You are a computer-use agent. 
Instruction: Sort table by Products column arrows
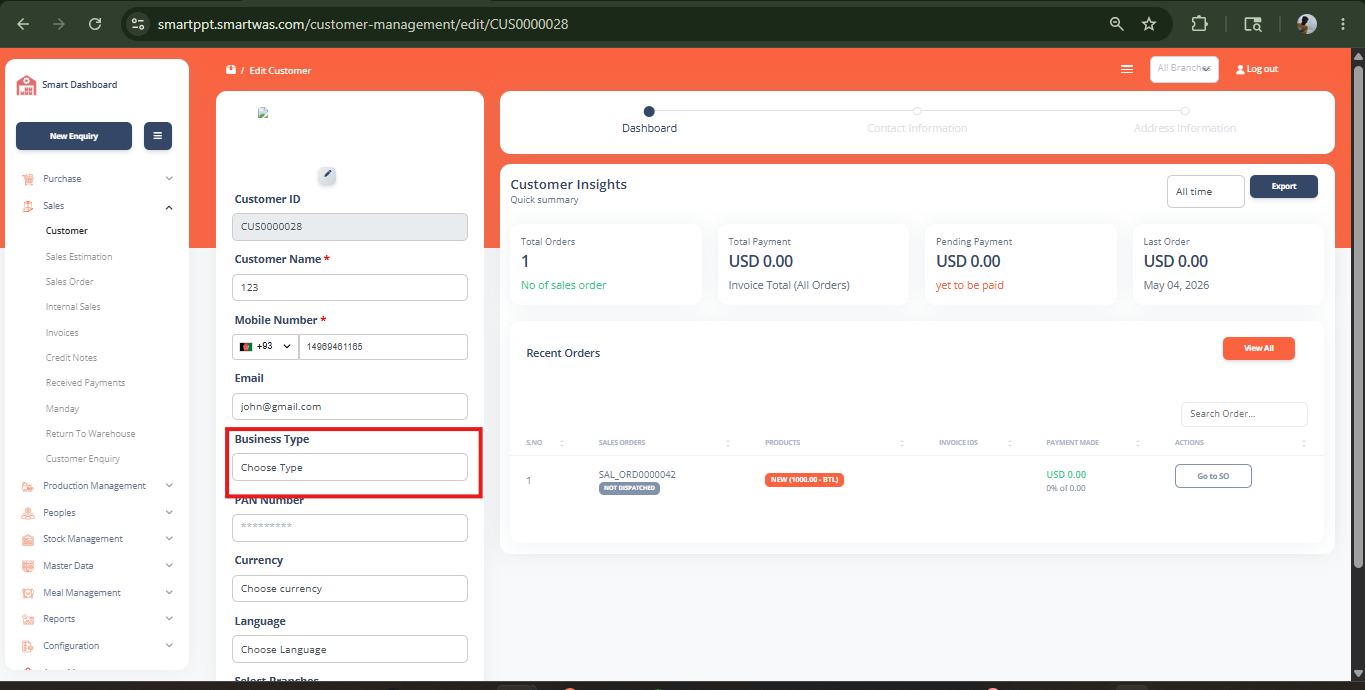902,443
